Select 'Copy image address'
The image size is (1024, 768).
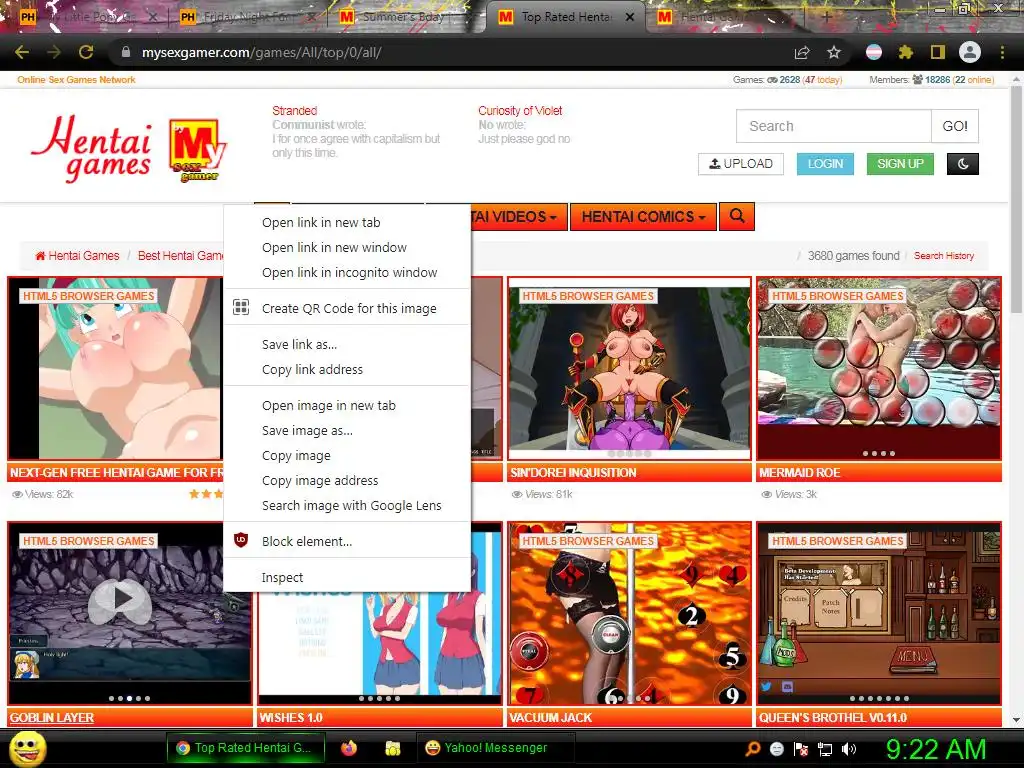point(347,480)
